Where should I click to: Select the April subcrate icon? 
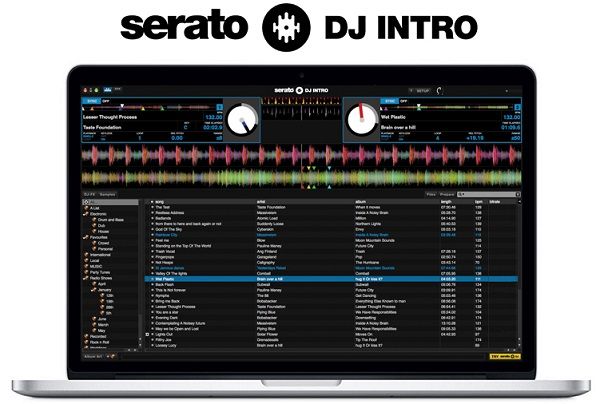coord(94,284)
